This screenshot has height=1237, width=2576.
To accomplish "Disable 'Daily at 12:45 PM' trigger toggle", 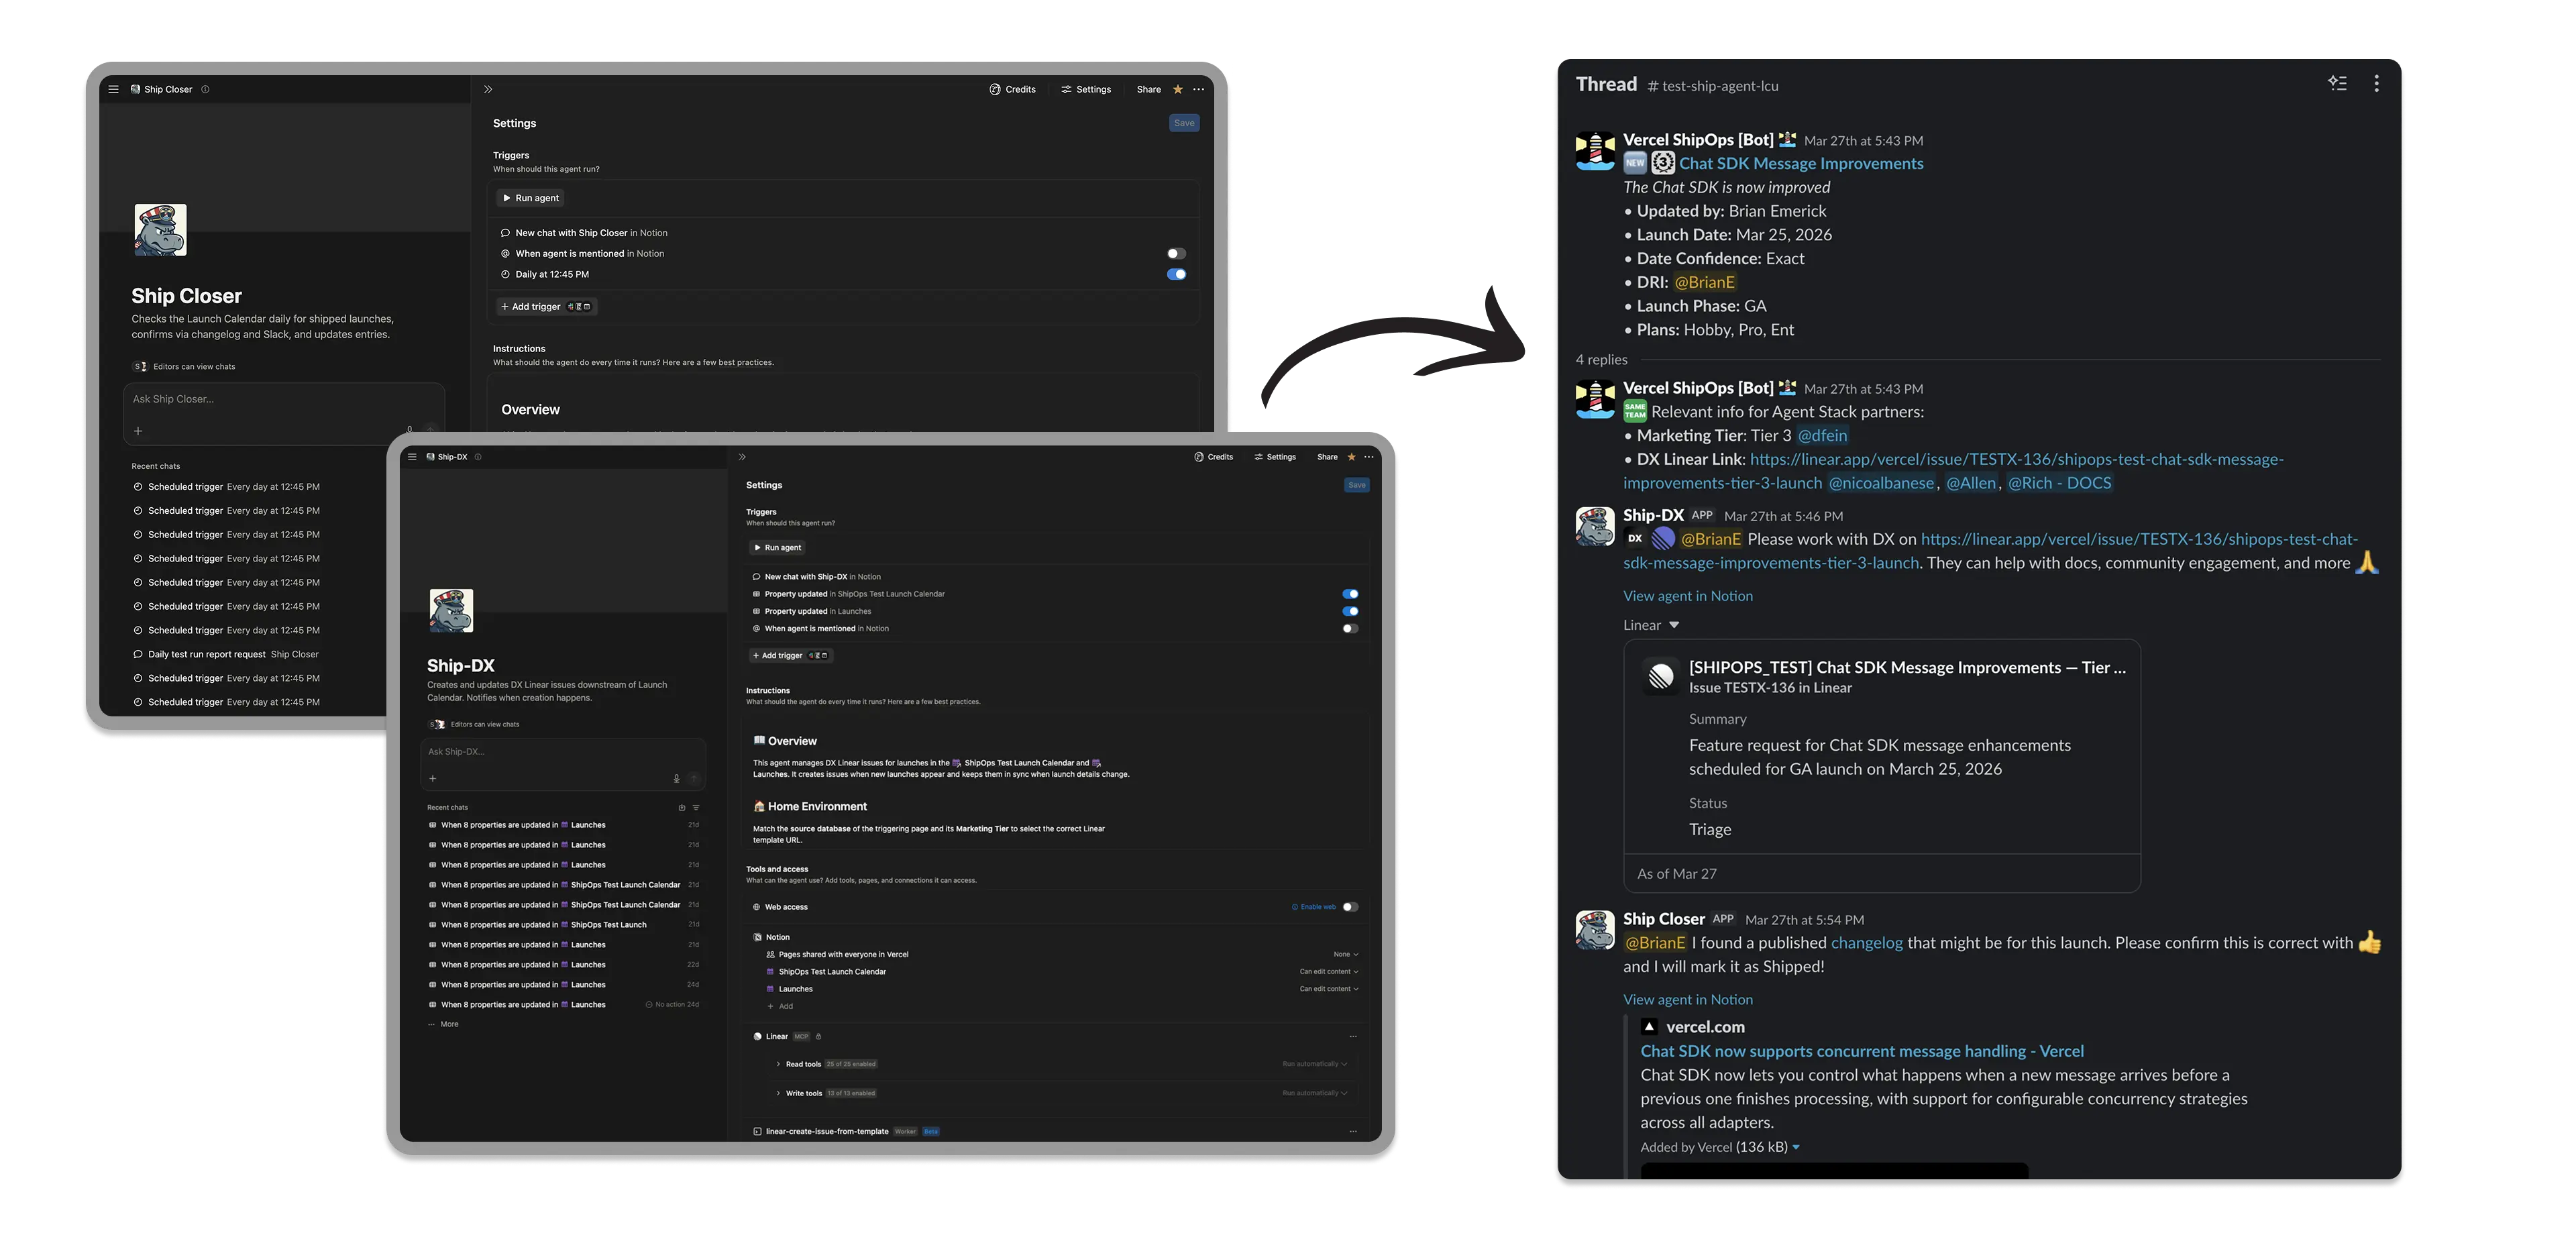I will [x=1176, y=274].
